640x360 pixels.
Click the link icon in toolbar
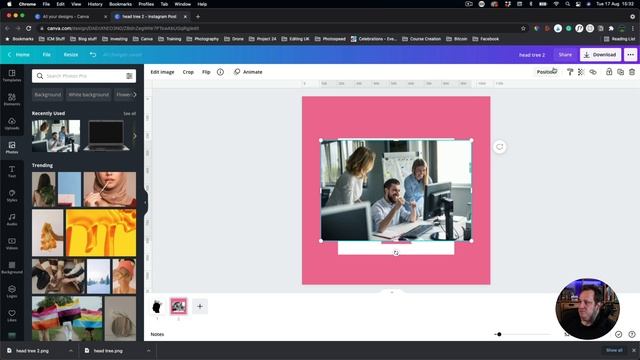[x=593, y=72]
